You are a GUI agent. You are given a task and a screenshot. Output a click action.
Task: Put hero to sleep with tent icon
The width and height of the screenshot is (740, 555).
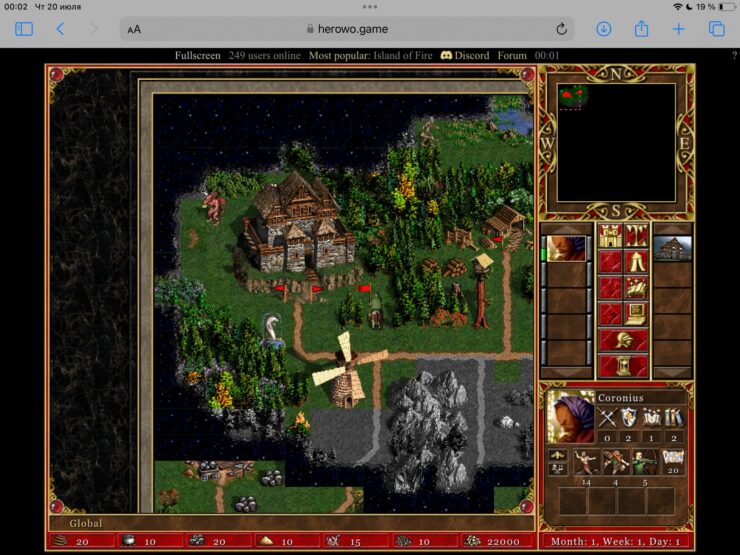pyautogui.click(x=637, y=262)
